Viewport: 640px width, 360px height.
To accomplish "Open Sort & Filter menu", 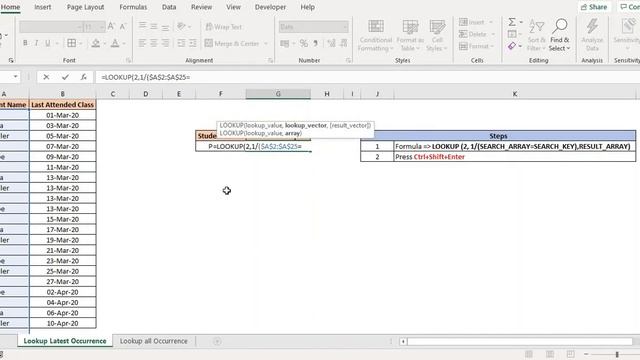I will point(536,36).
